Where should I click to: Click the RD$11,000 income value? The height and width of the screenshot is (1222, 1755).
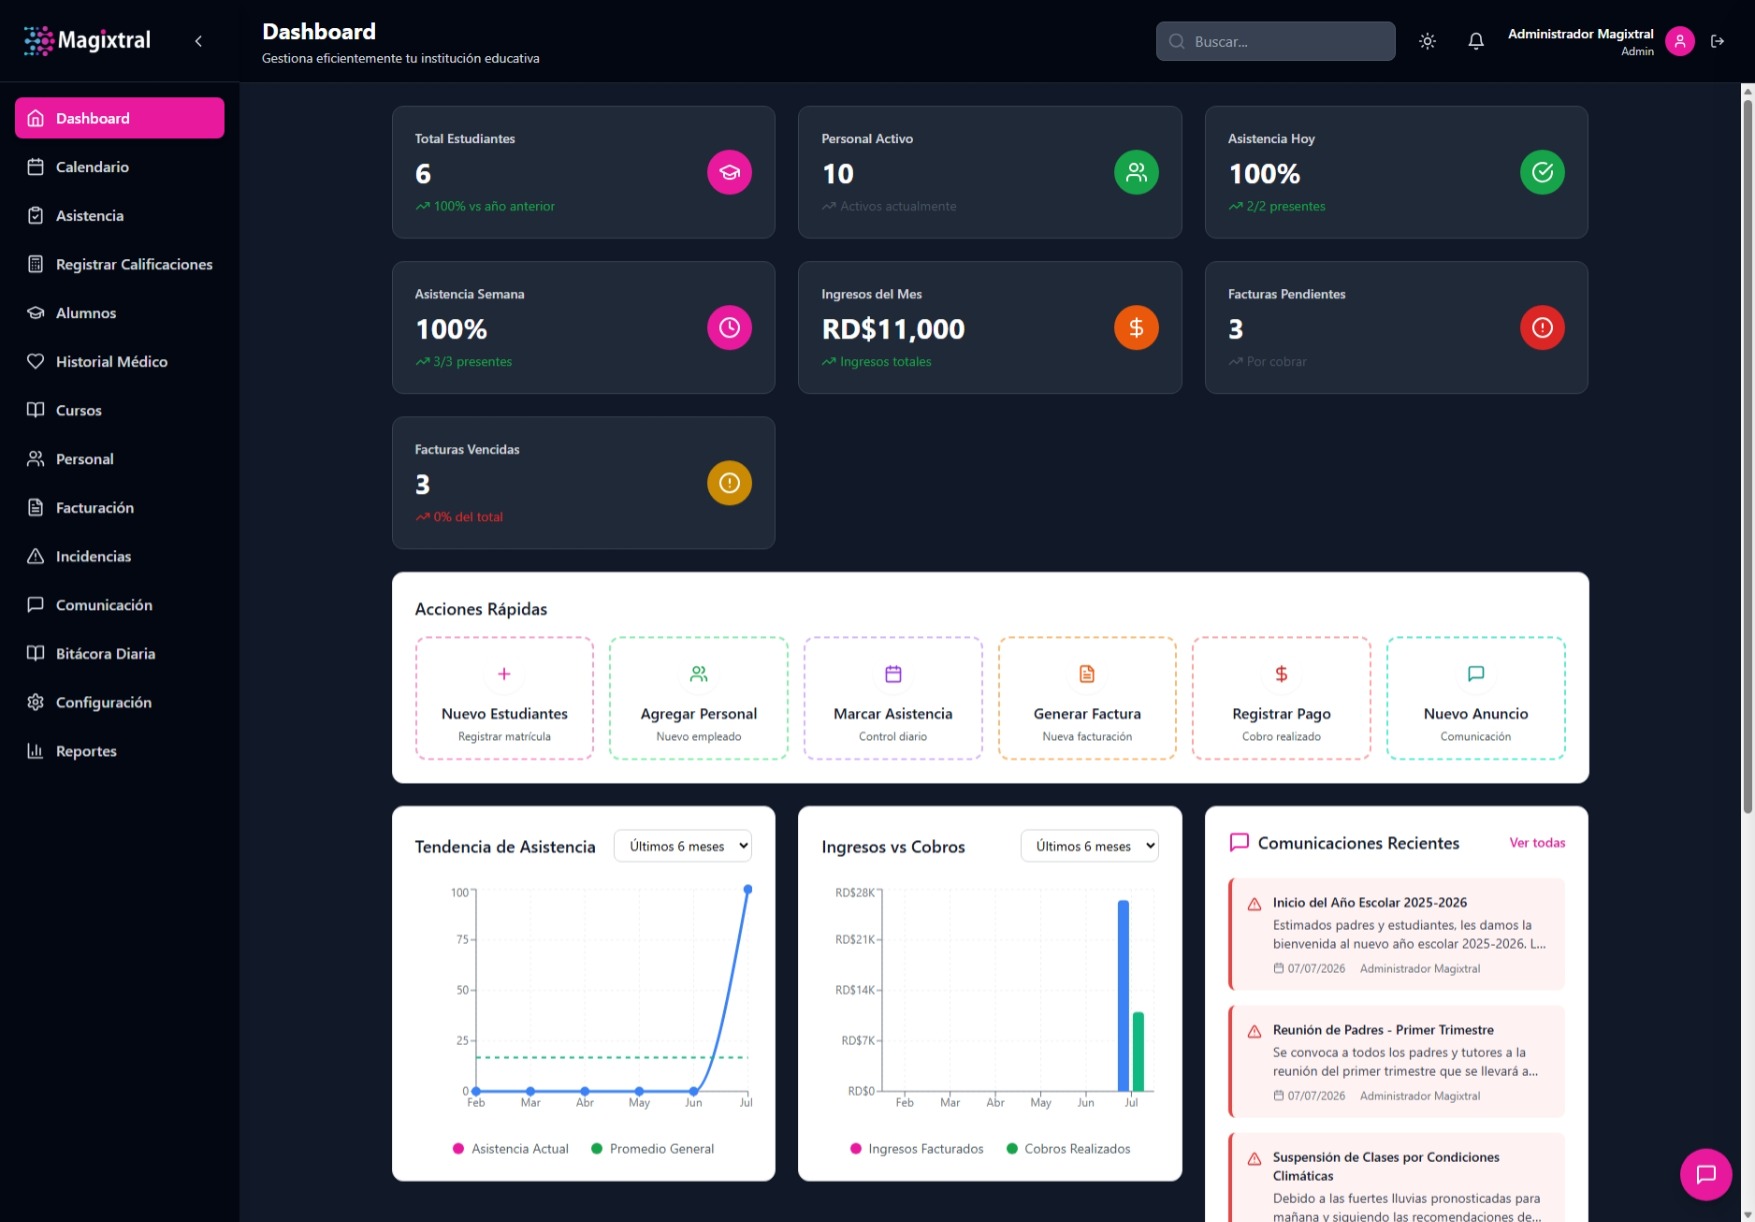point(893,329)
